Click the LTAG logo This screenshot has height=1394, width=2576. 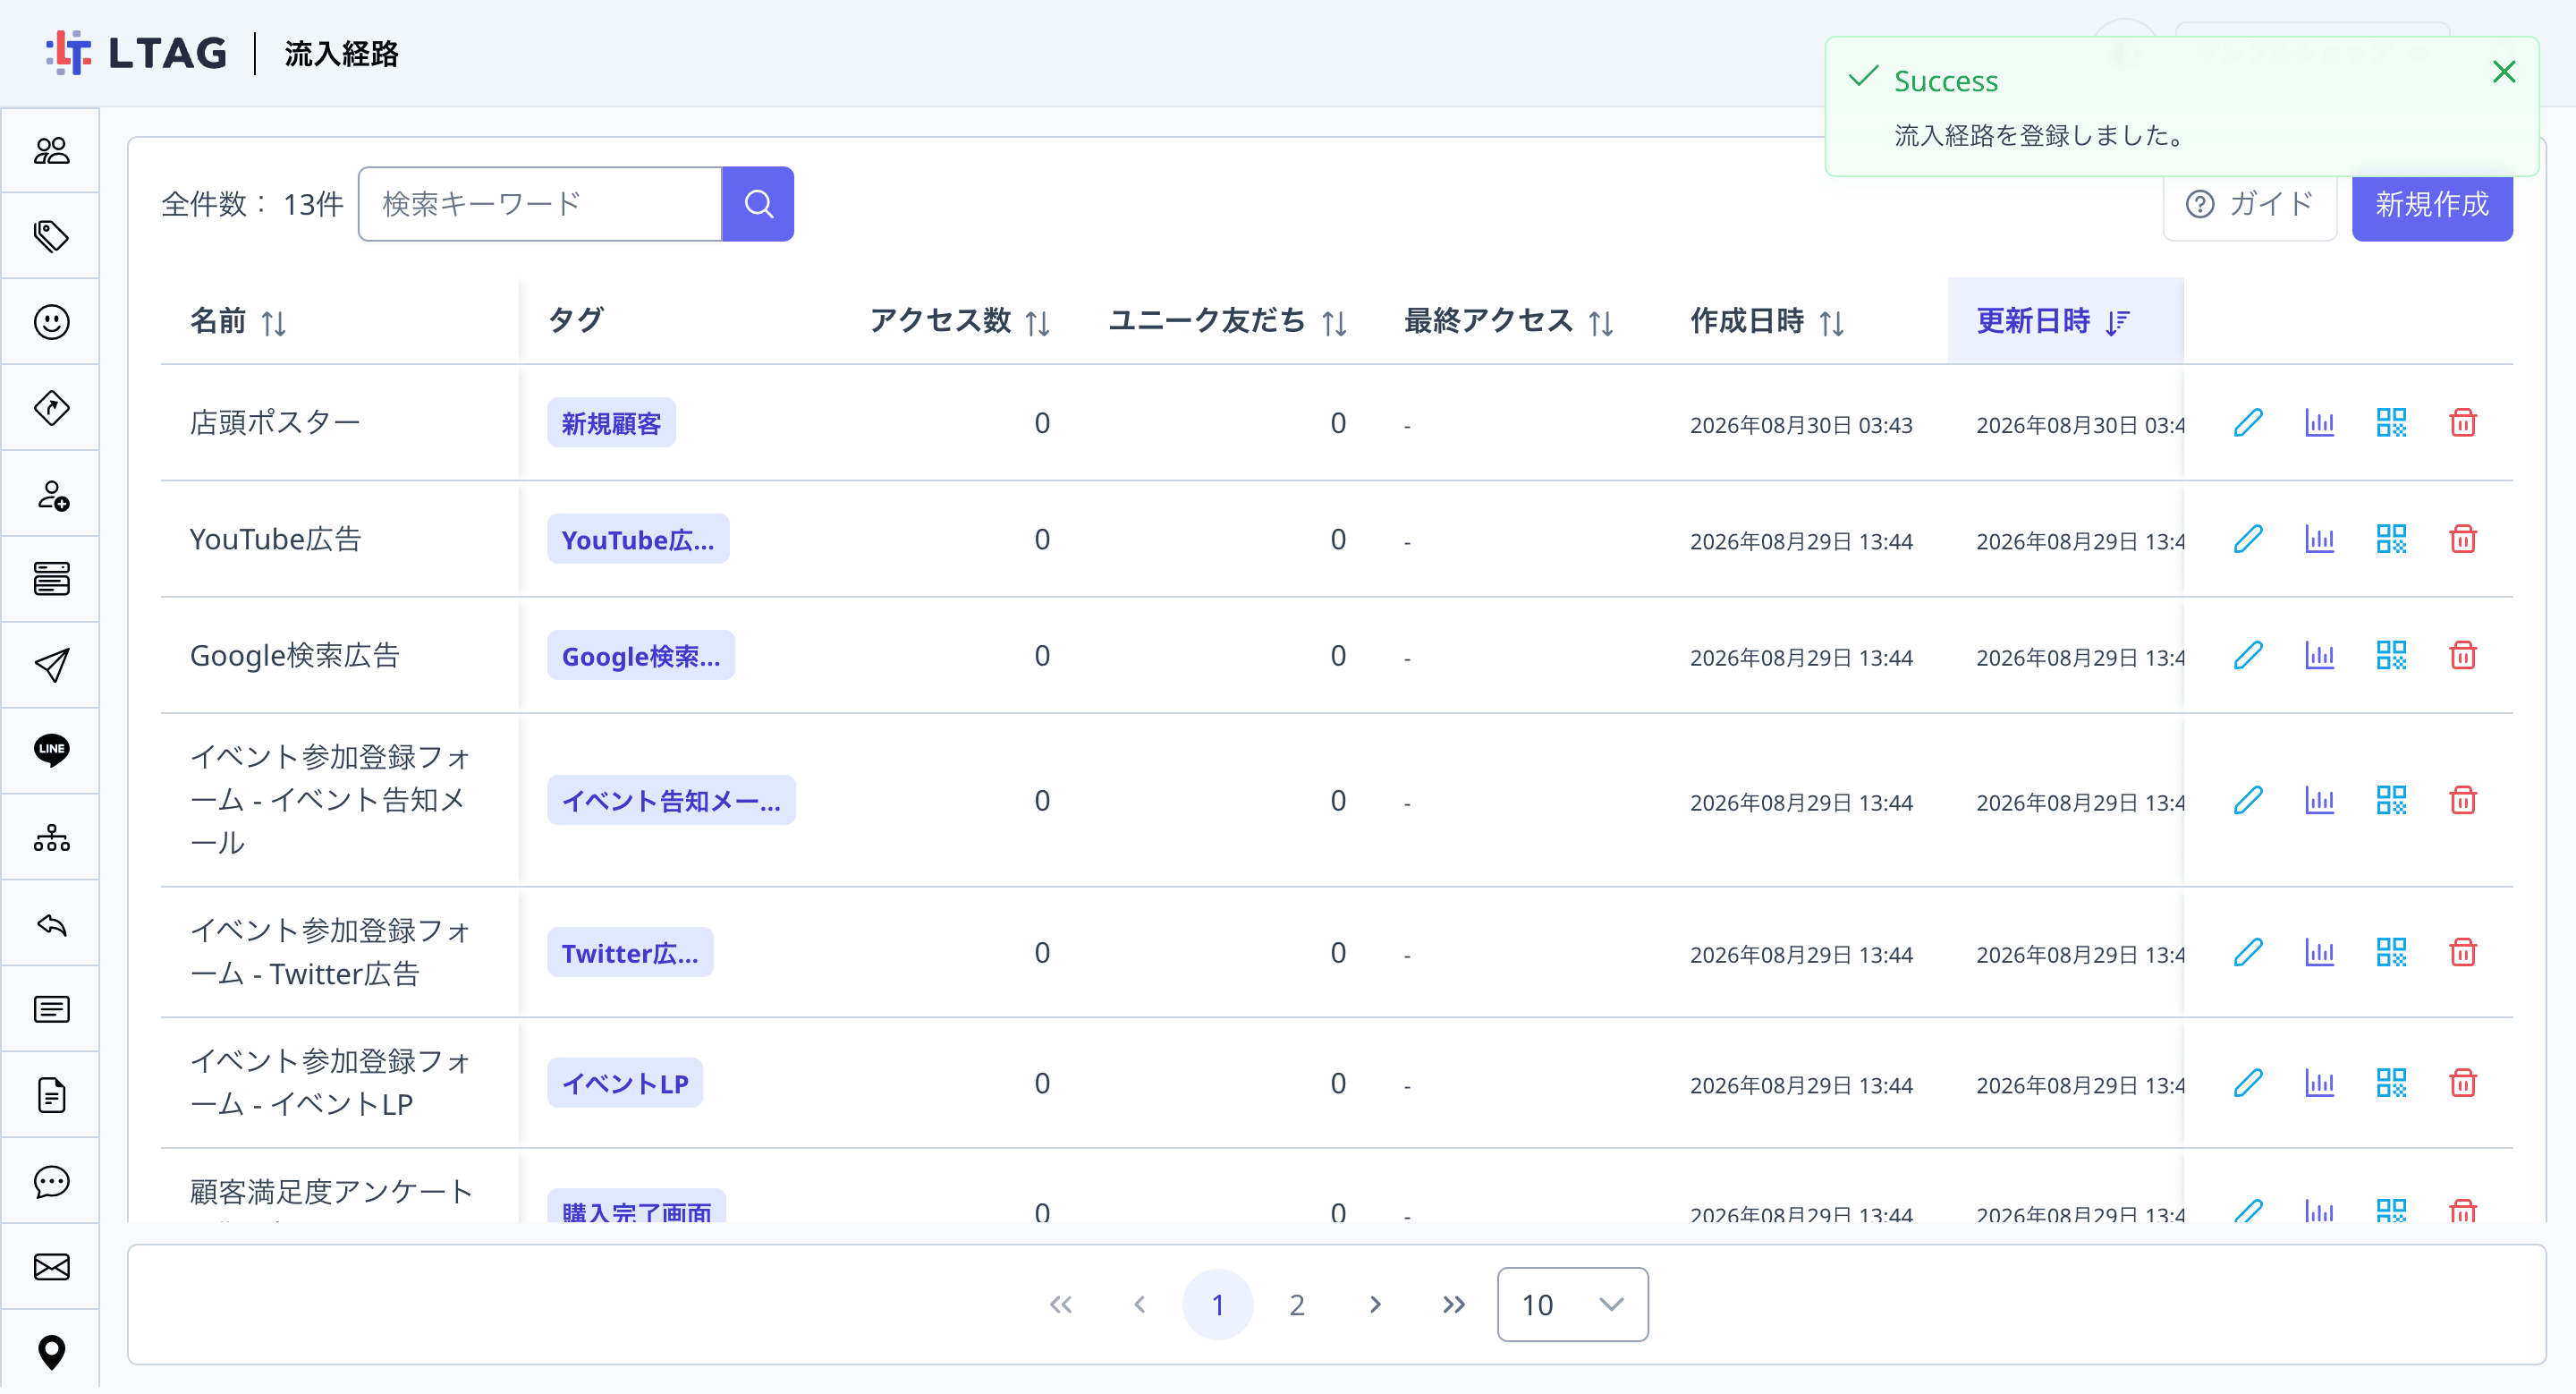point(137,53)
